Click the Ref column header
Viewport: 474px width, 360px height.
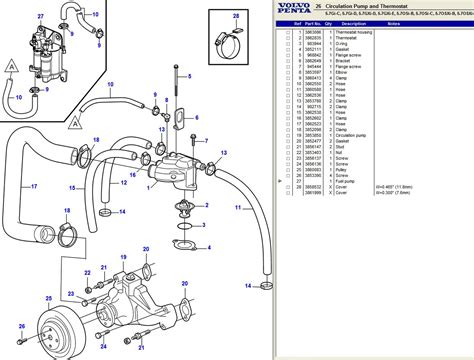coord(298,24)
